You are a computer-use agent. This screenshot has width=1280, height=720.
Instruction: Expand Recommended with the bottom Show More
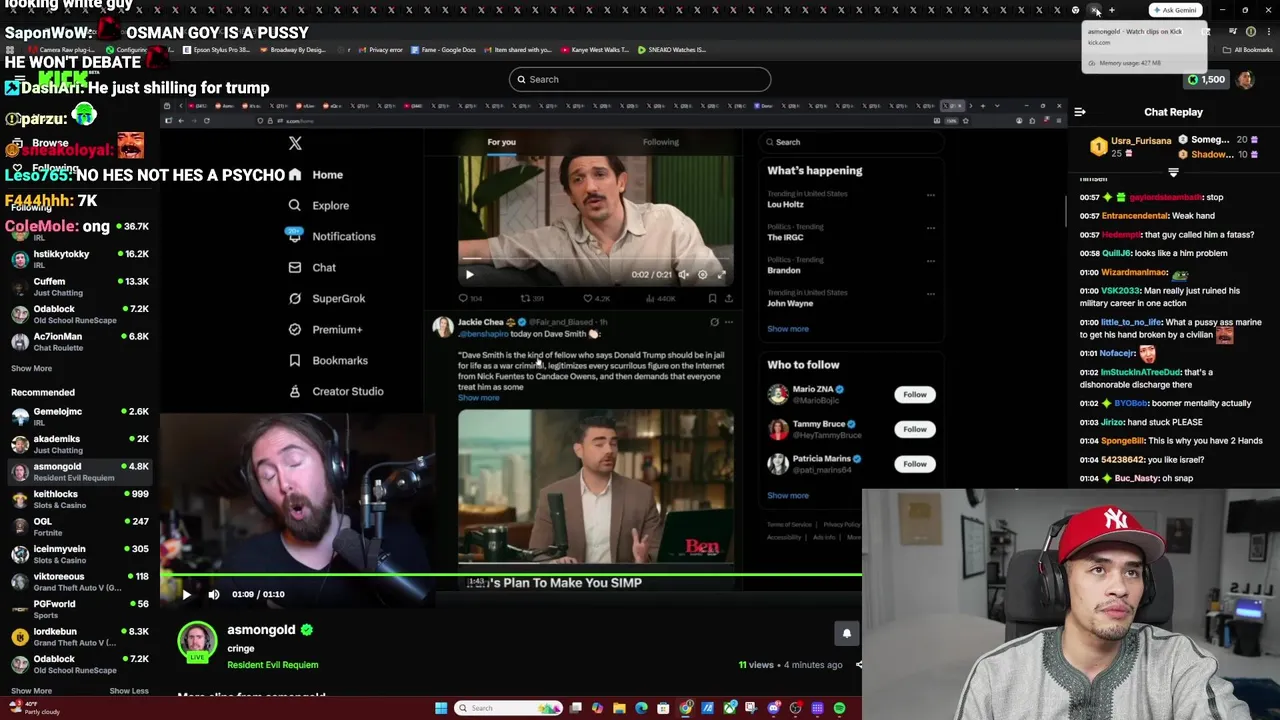click(31, 691)
